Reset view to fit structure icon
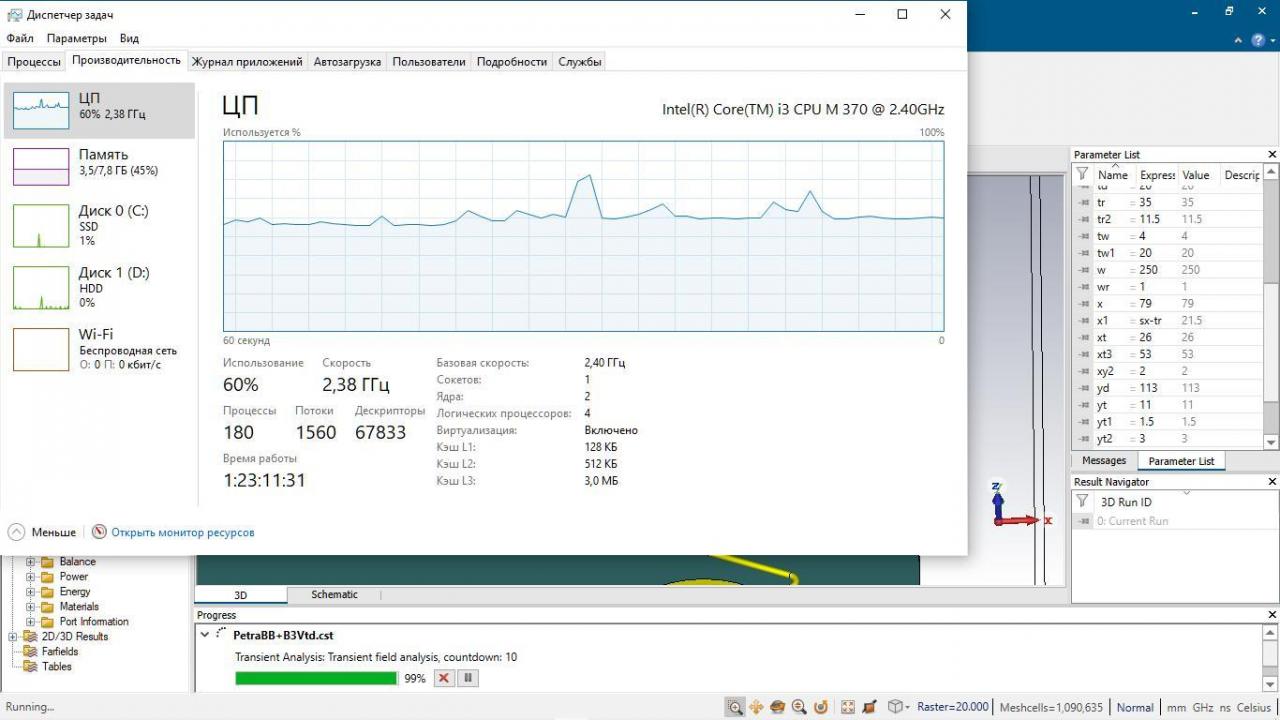The image size is (1280, 720). tap(848, 707)
